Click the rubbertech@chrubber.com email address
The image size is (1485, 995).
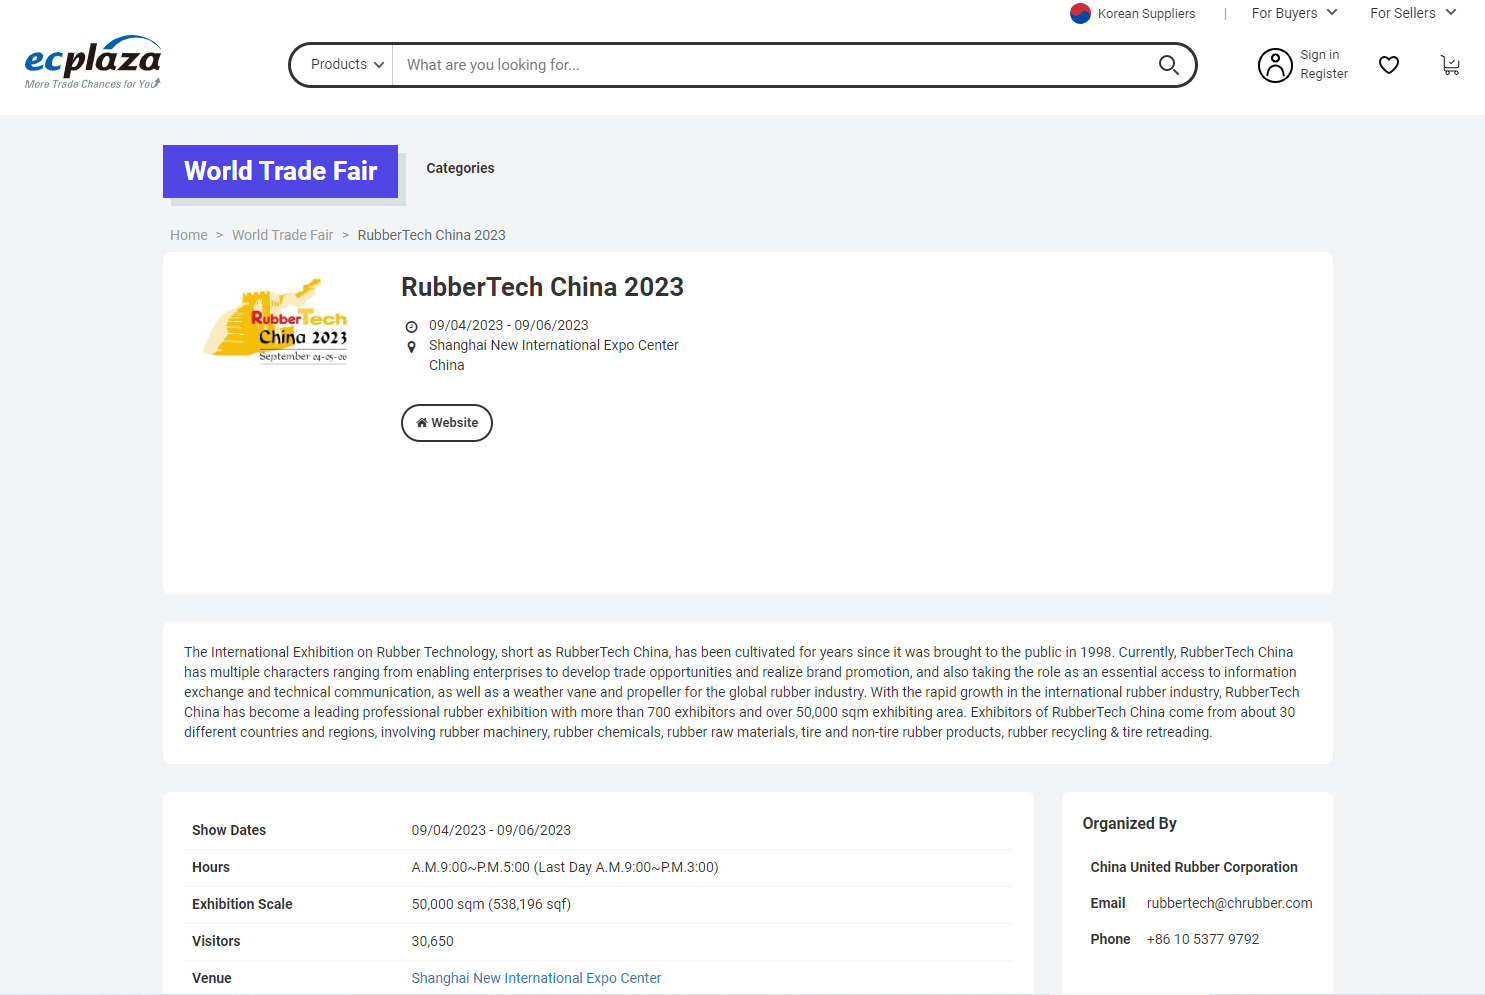1229,903
